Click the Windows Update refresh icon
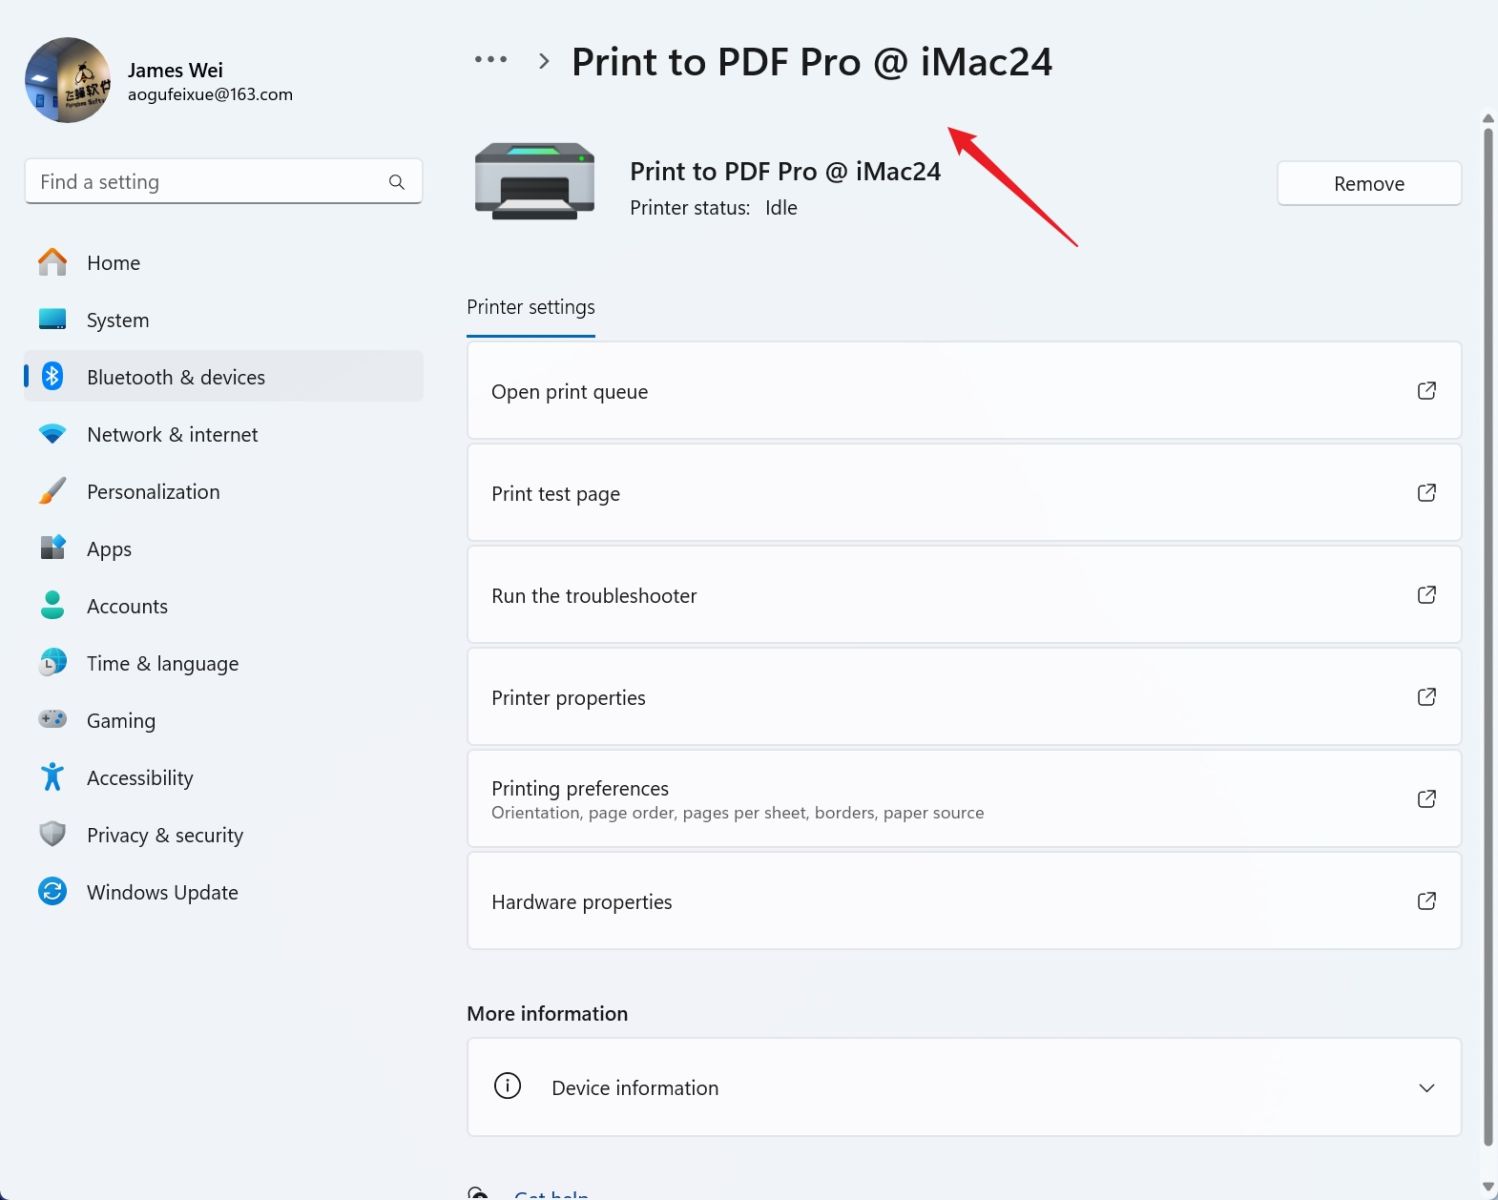 (x=52, y=891)
